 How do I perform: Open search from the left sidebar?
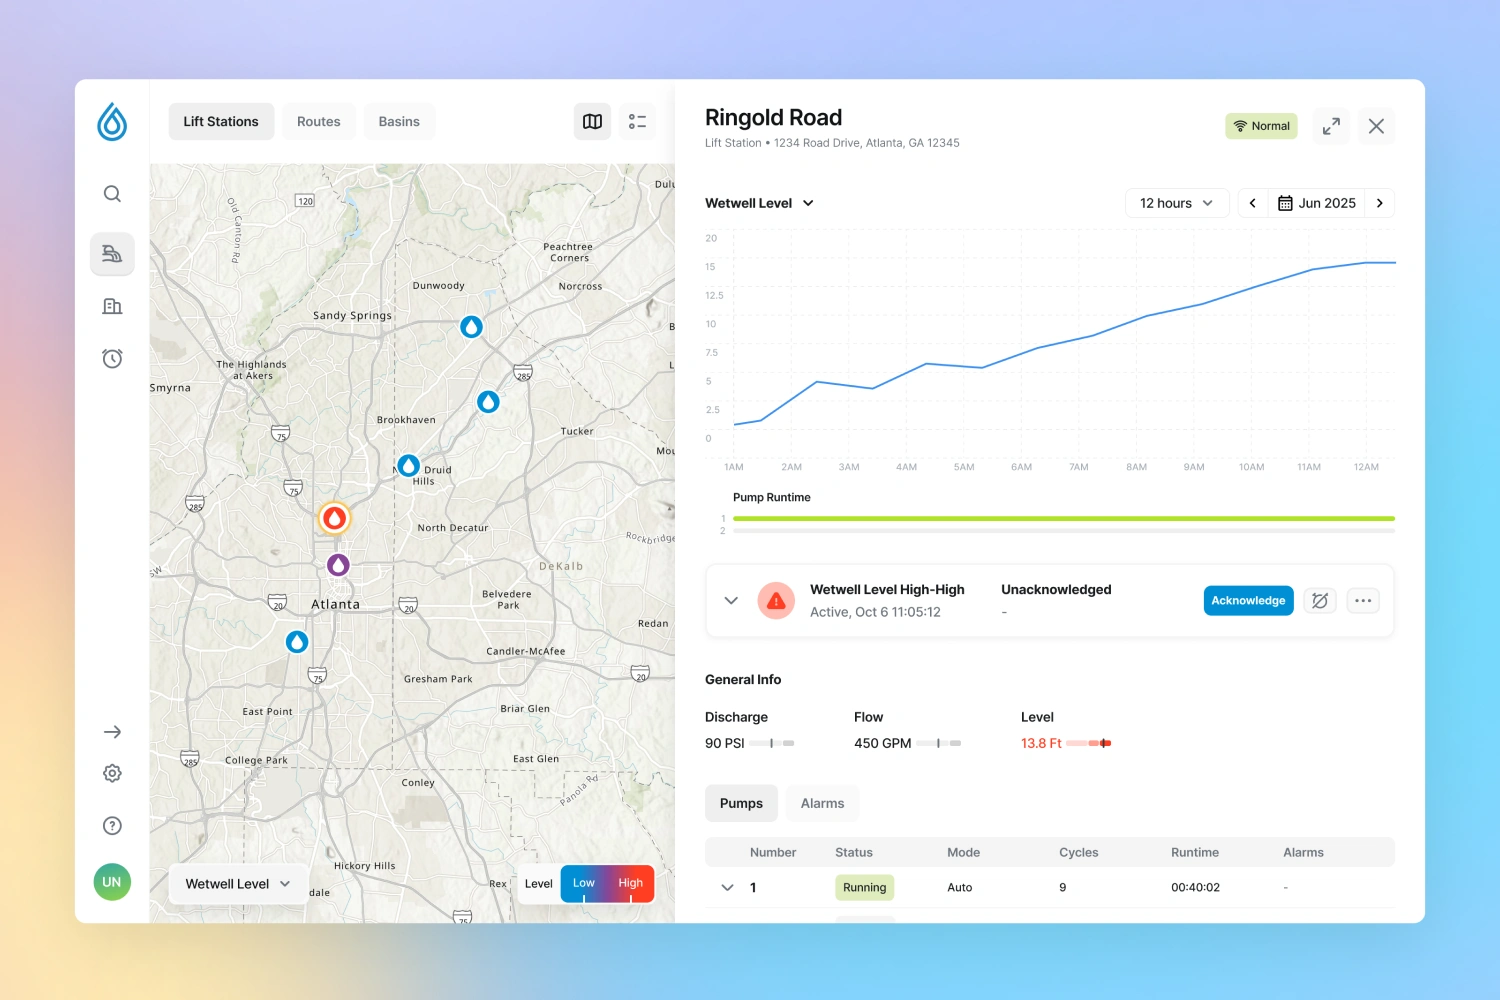click(112, 194)
